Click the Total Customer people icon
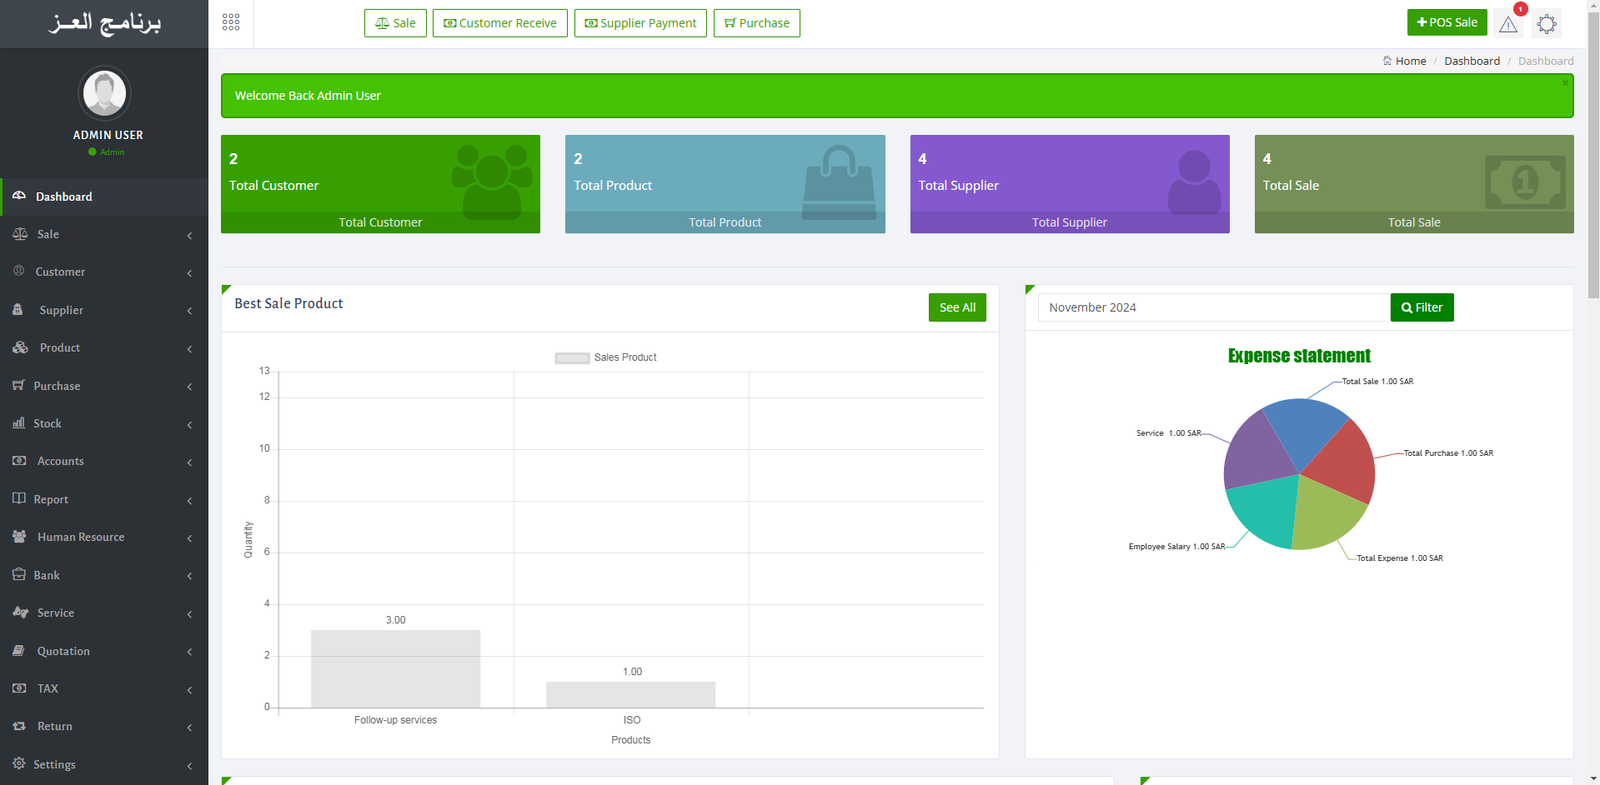This screenshot has height=785, width=1600. (x=491, y=180)
